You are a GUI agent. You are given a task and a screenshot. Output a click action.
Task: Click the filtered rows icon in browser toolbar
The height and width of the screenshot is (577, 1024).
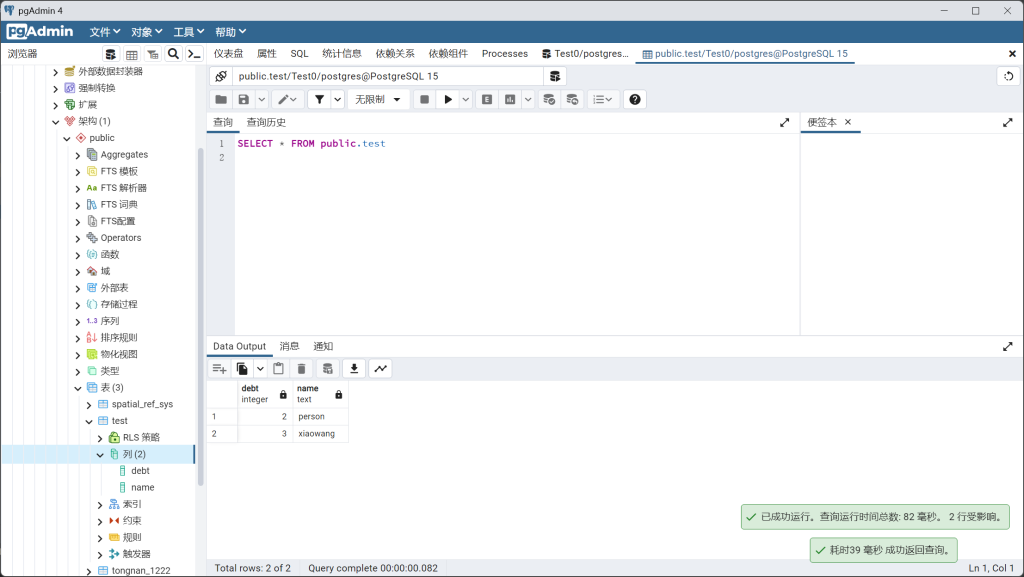pyautogui.click(x=153, y=54)
